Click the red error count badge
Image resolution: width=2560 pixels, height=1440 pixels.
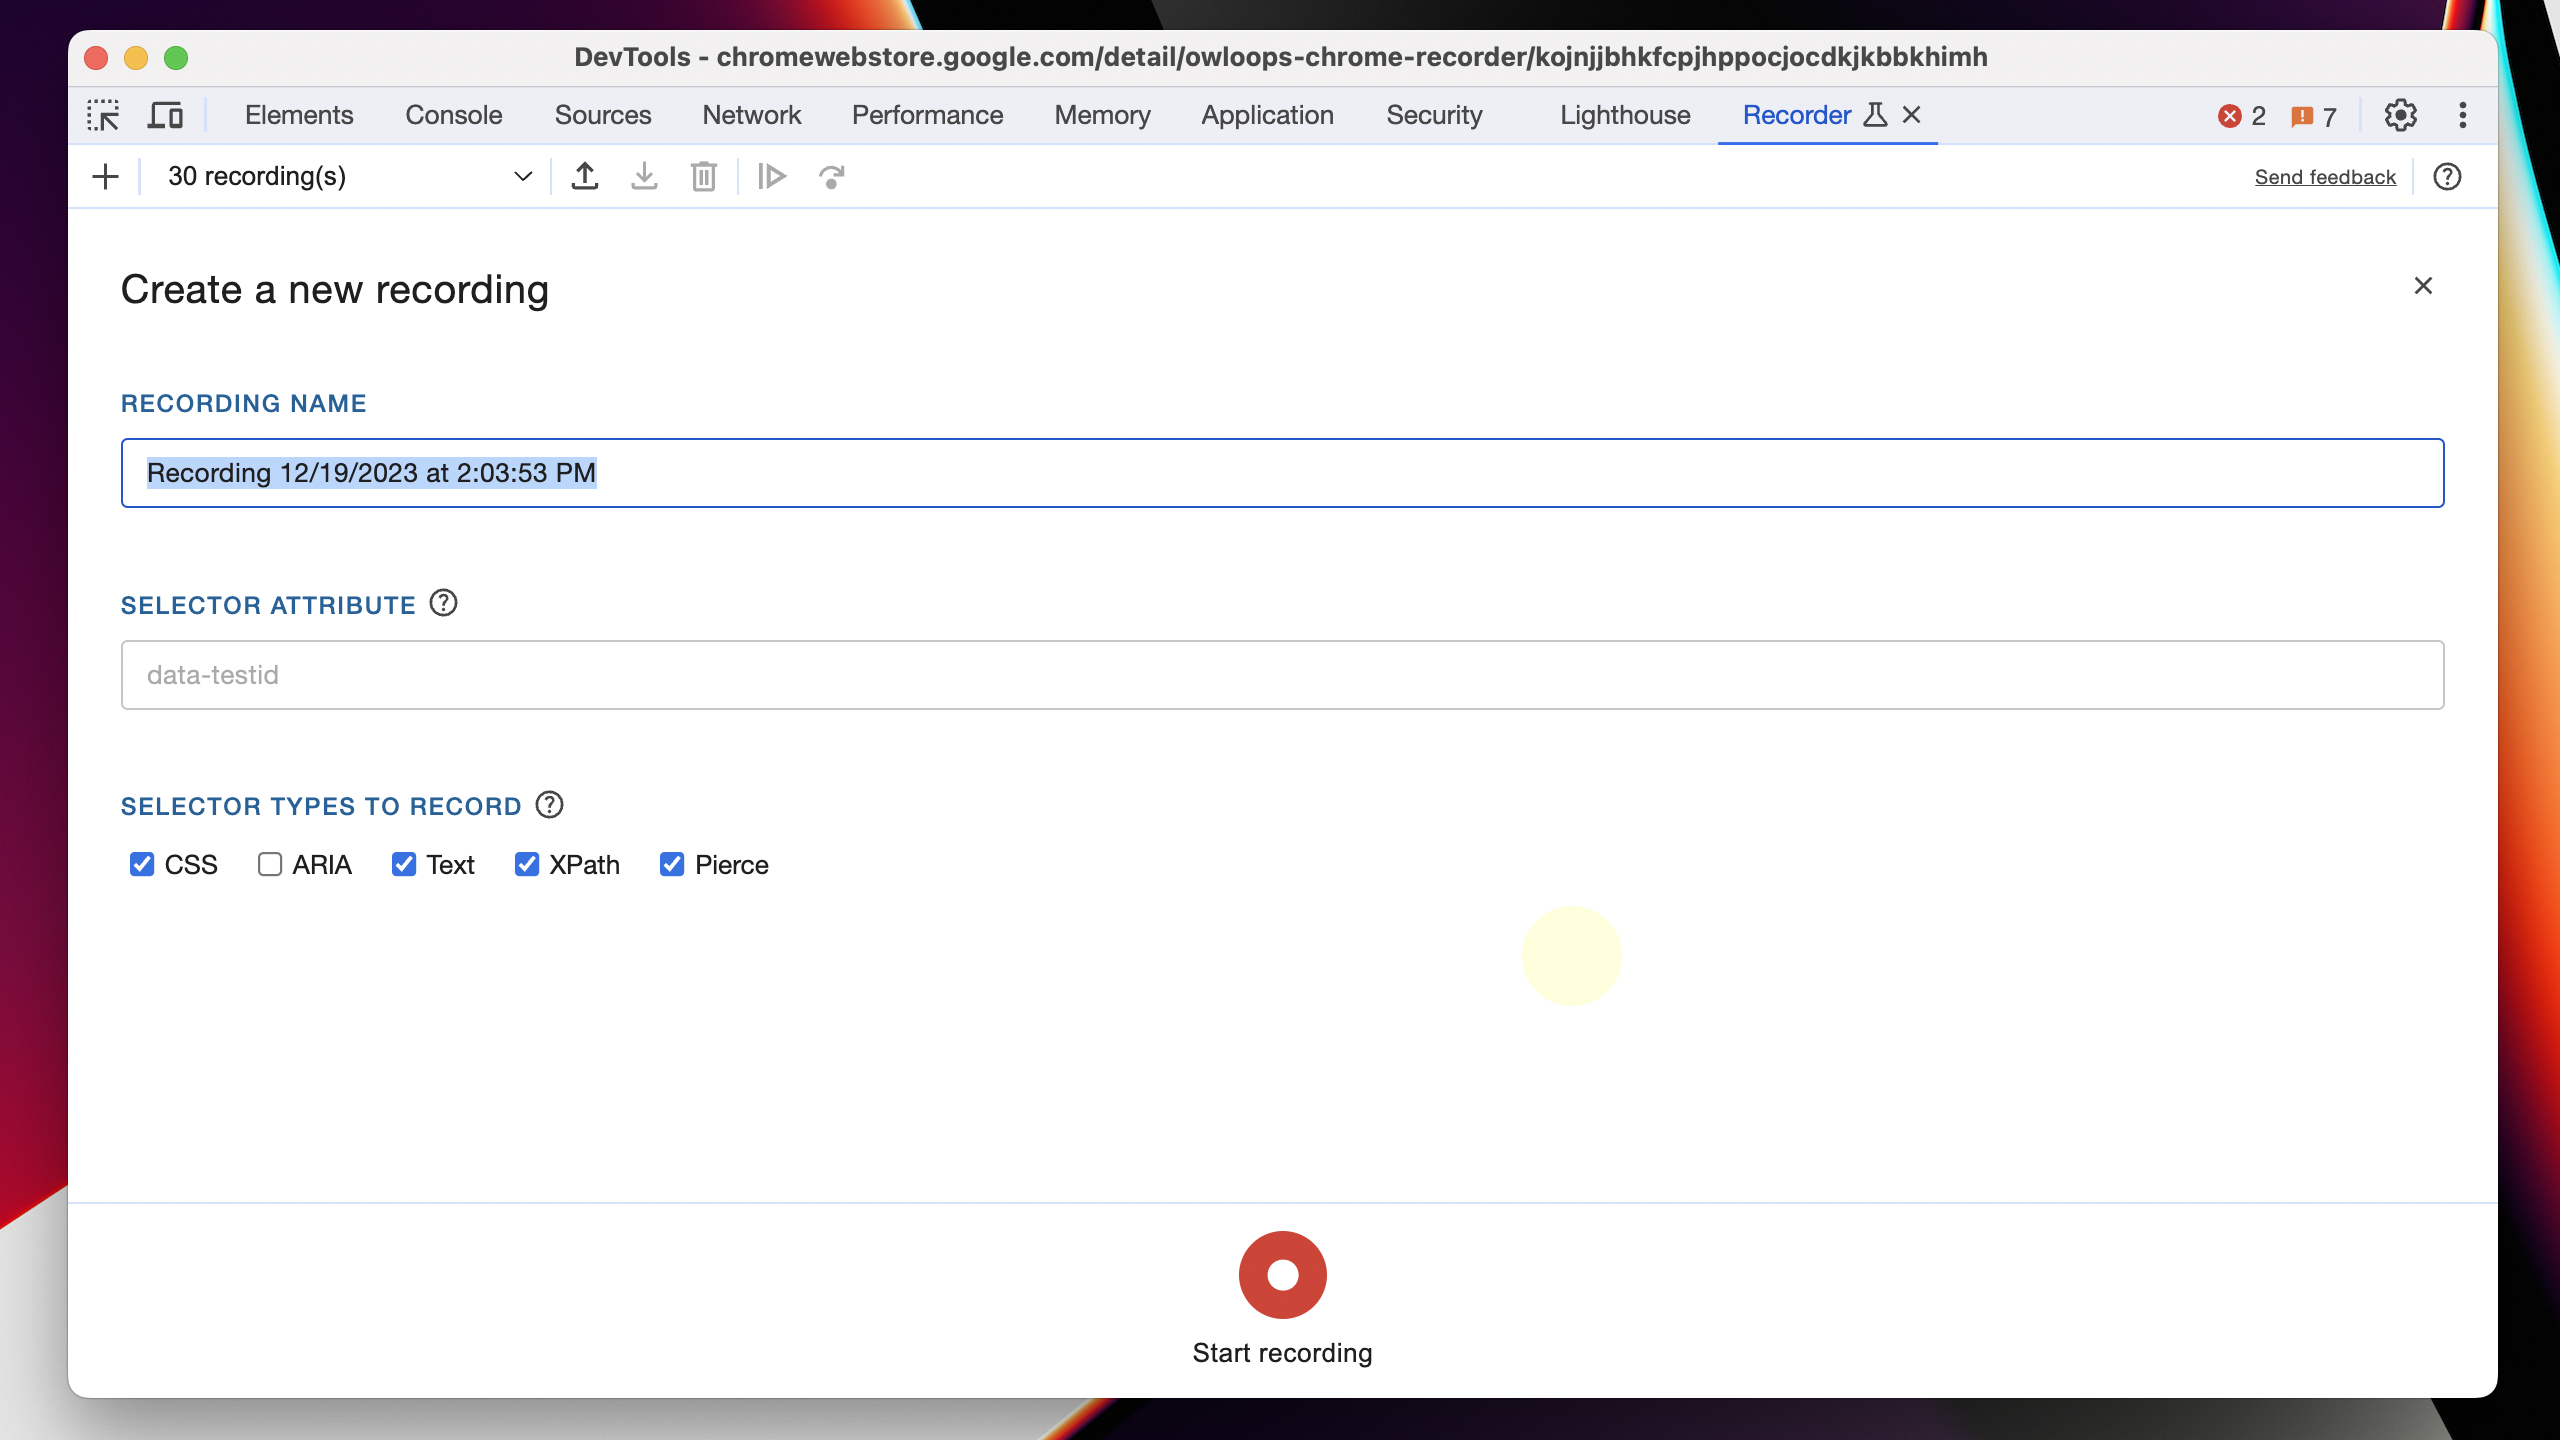(2241, 116)
